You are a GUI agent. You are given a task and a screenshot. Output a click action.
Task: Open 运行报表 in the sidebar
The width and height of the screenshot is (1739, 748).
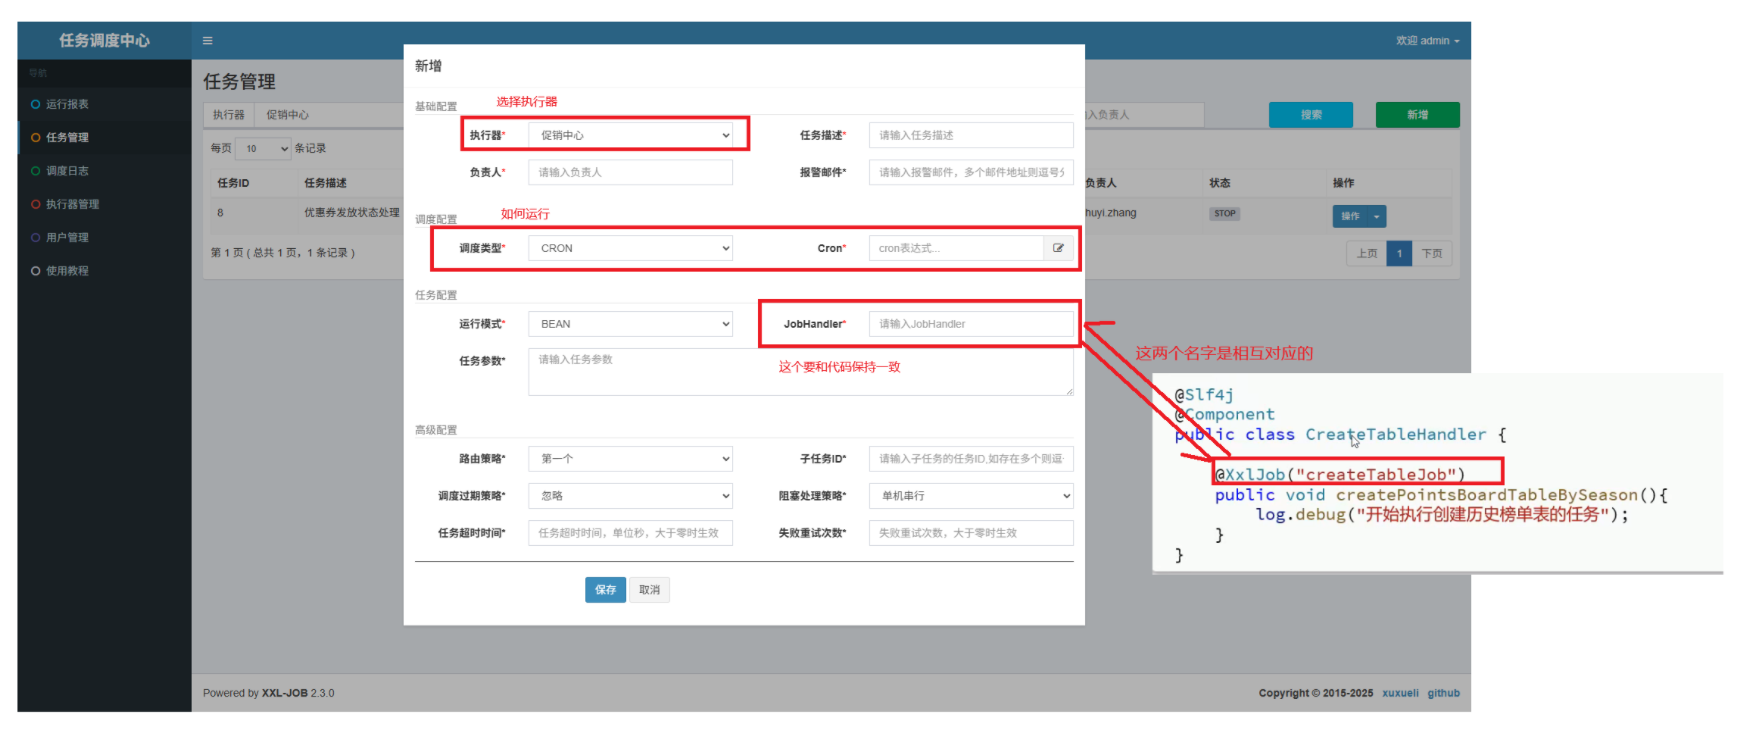(104, 104)
